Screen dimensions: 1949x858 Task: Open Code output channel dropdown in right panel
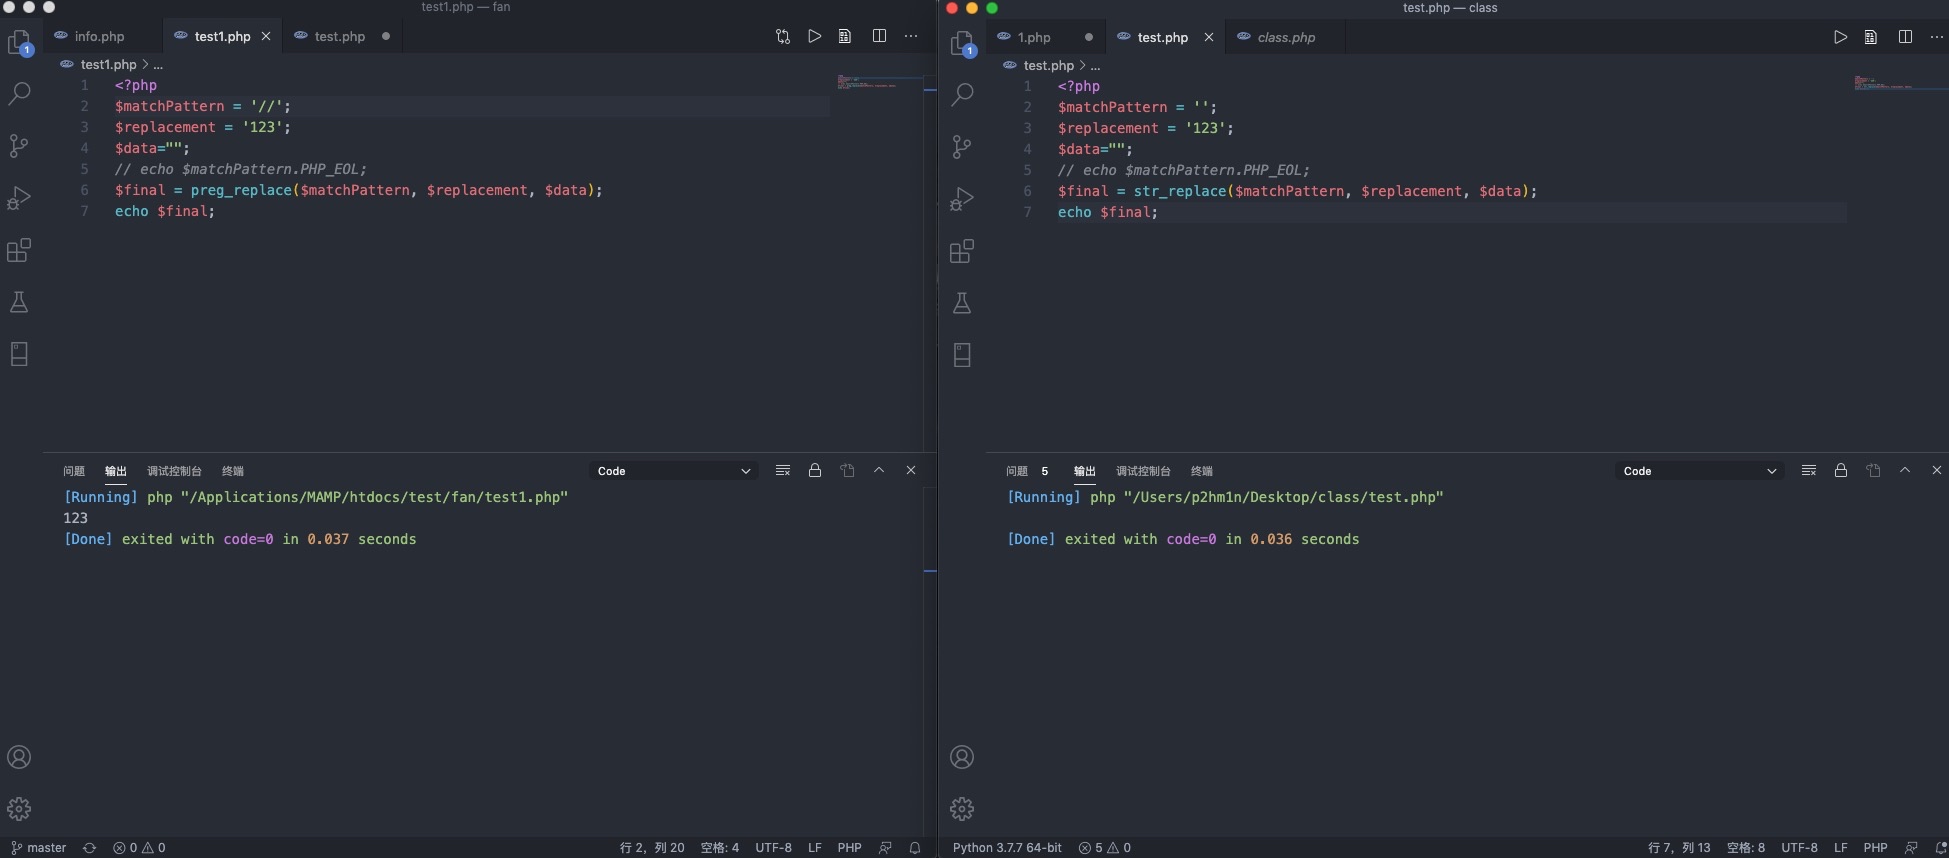[1699, 471]
